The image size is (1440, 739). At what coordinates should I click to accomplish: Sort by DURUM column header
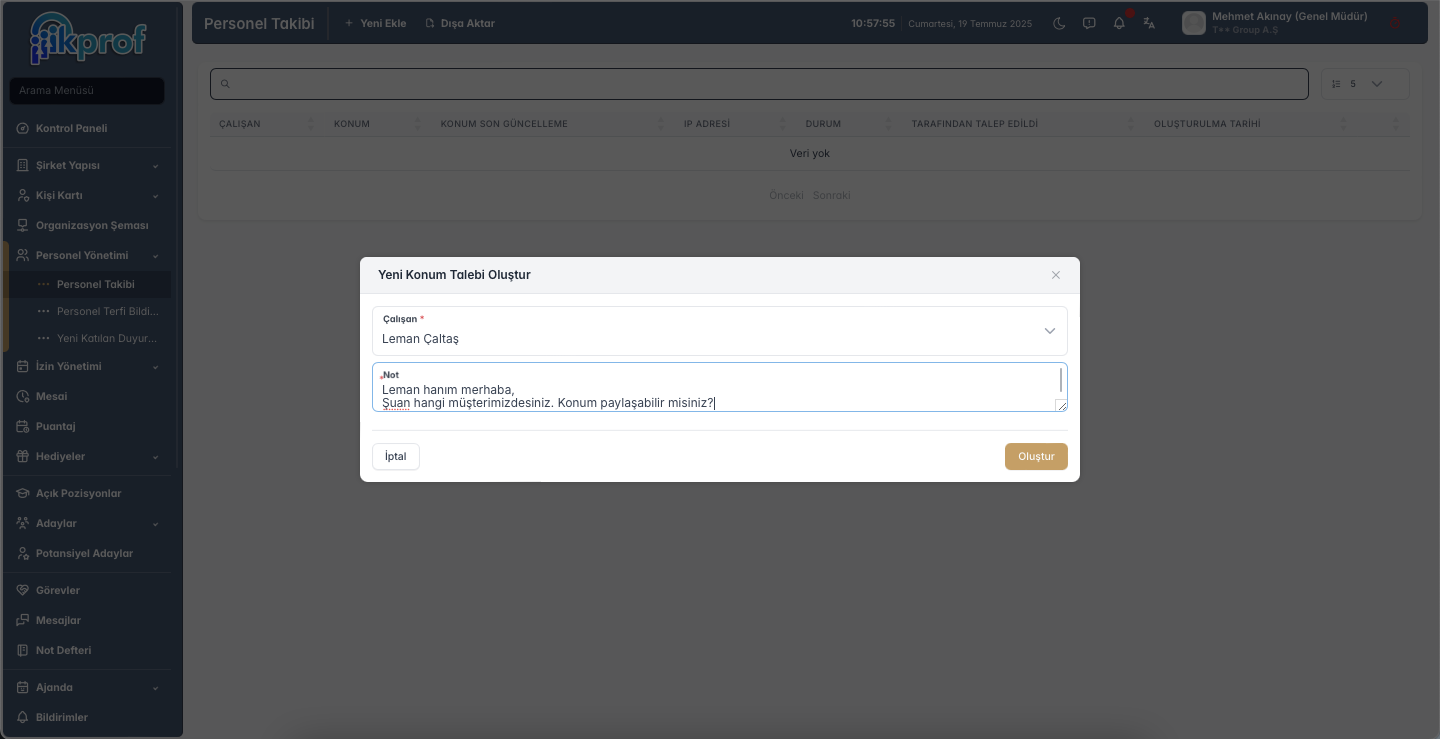click(823, 124)
